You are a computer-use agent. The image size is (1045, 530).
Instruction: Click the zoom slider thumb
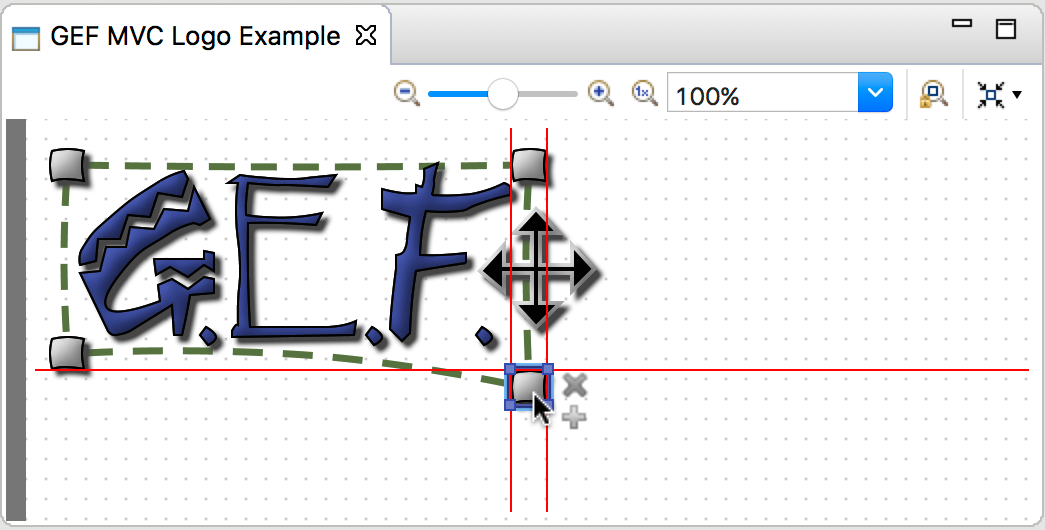503,94
